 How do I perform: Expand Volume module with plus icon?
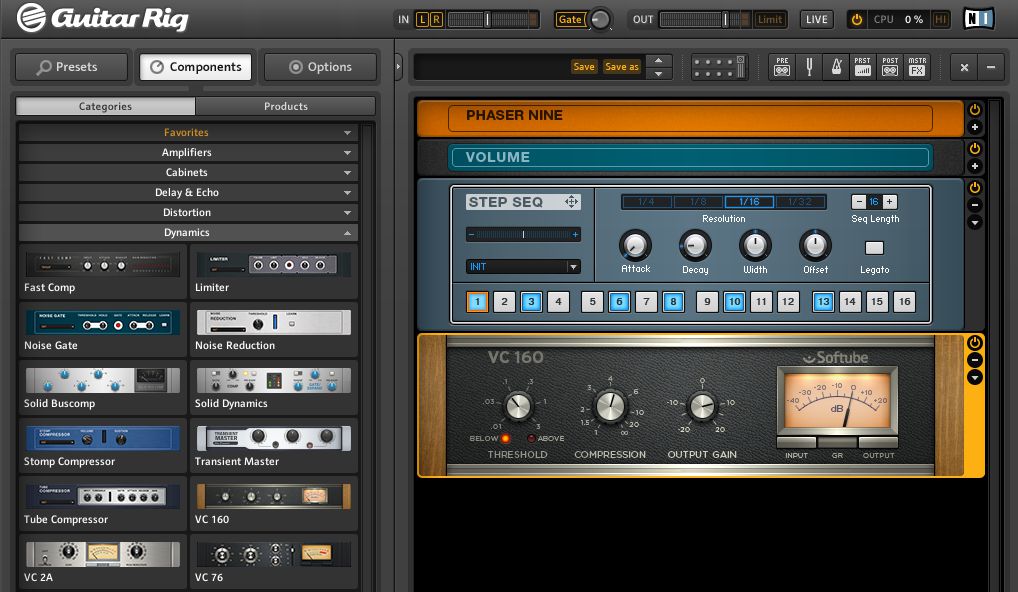tap(975, 166)
